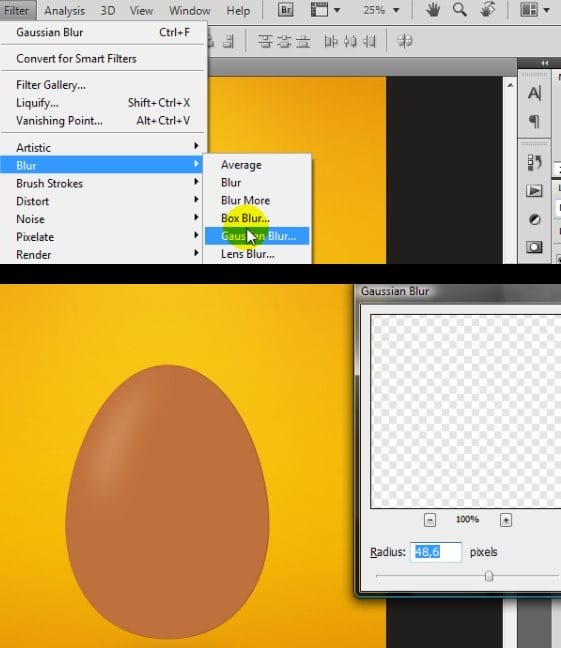Viewport: 561px width, 648px height.
Task: Open the Masks panel icon
Action: point(534,247)
